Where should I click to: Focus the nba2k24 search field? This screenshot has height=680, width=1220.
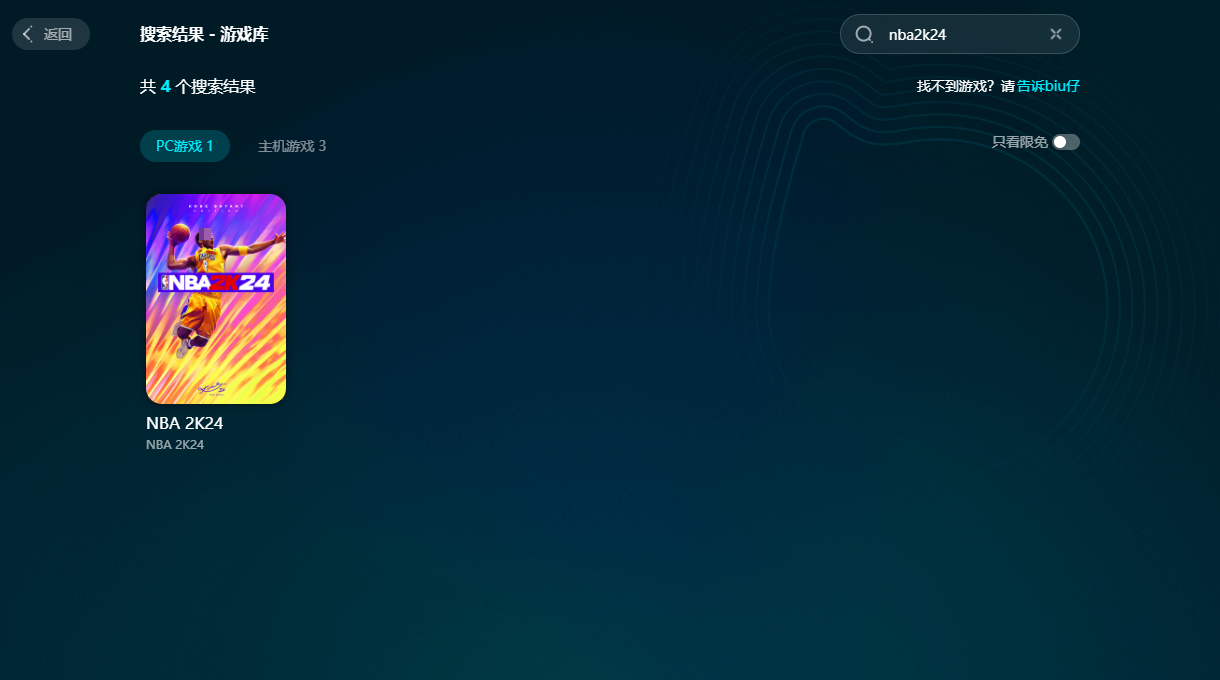pyautogui.click(x=960, y=34)
